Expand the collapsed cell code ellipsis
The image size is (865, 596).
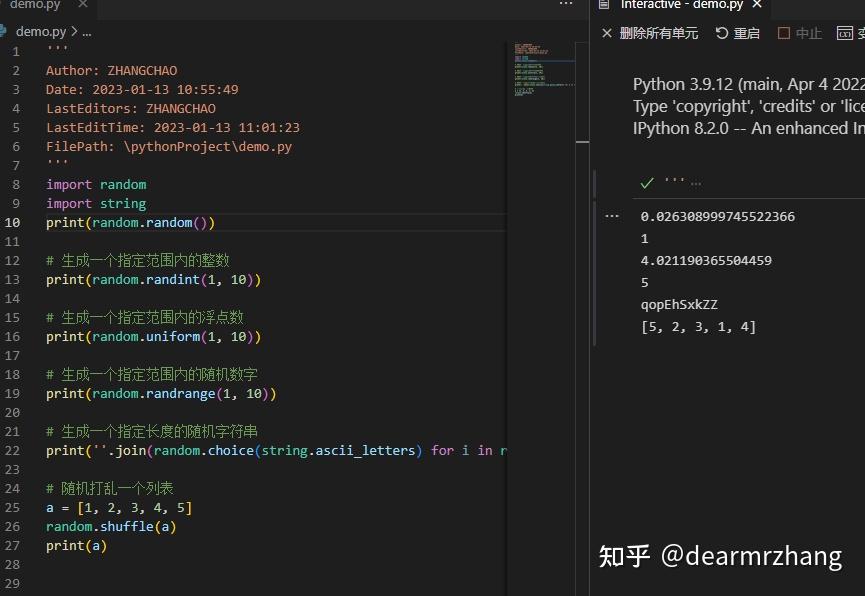coord(696,183)
